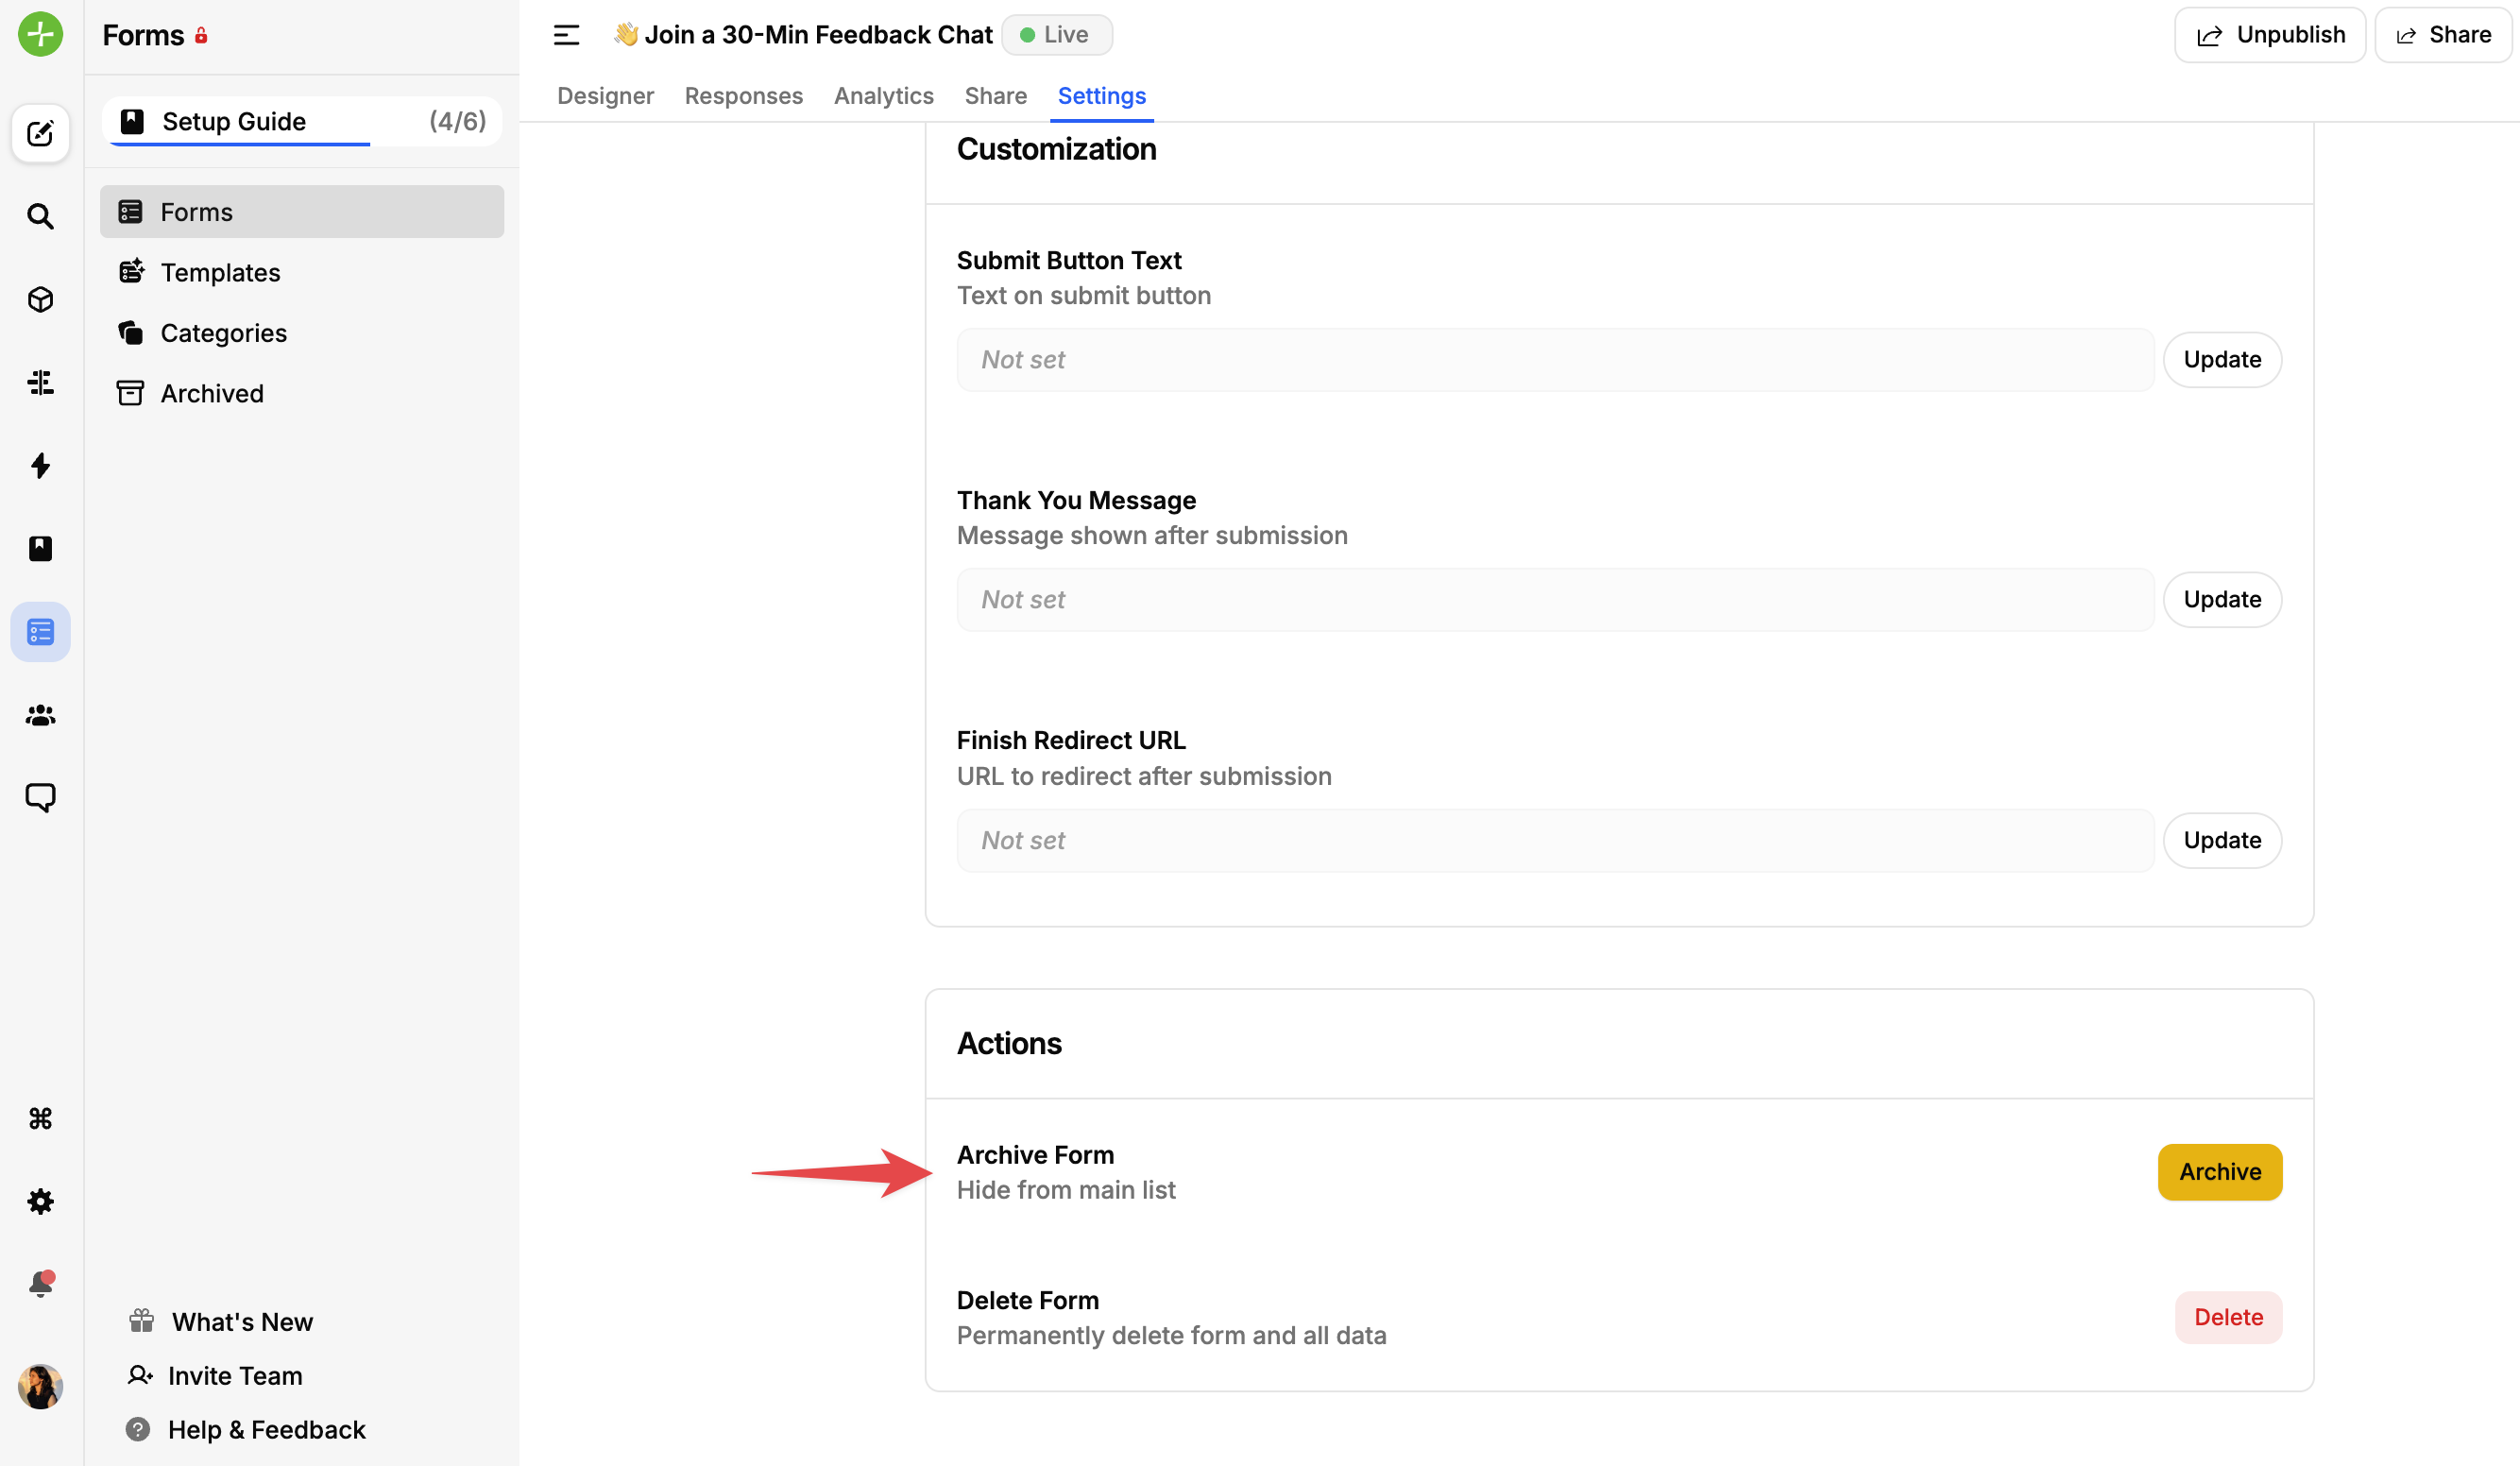Image resolution: width=2520 pixels, height=1466 pixels.
Task: Click the Unpublish button
Action: pyautogui.click(x=2270, y=35)
